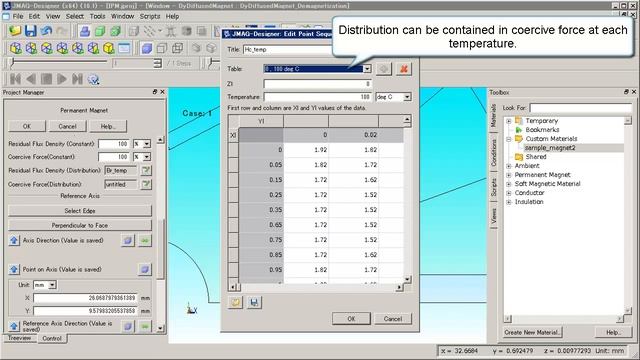Screen dimensions: 640x360
Task: Select sample_magnet2 in Custom Materials
Action: tap(550, 148)
